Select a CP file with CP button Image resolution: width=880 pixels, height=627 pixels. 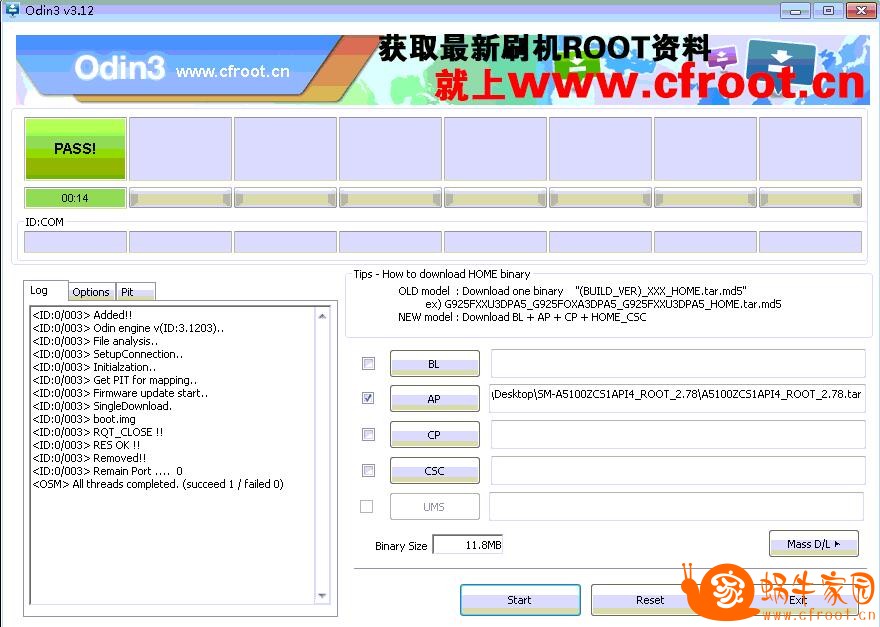pos(435,434)
